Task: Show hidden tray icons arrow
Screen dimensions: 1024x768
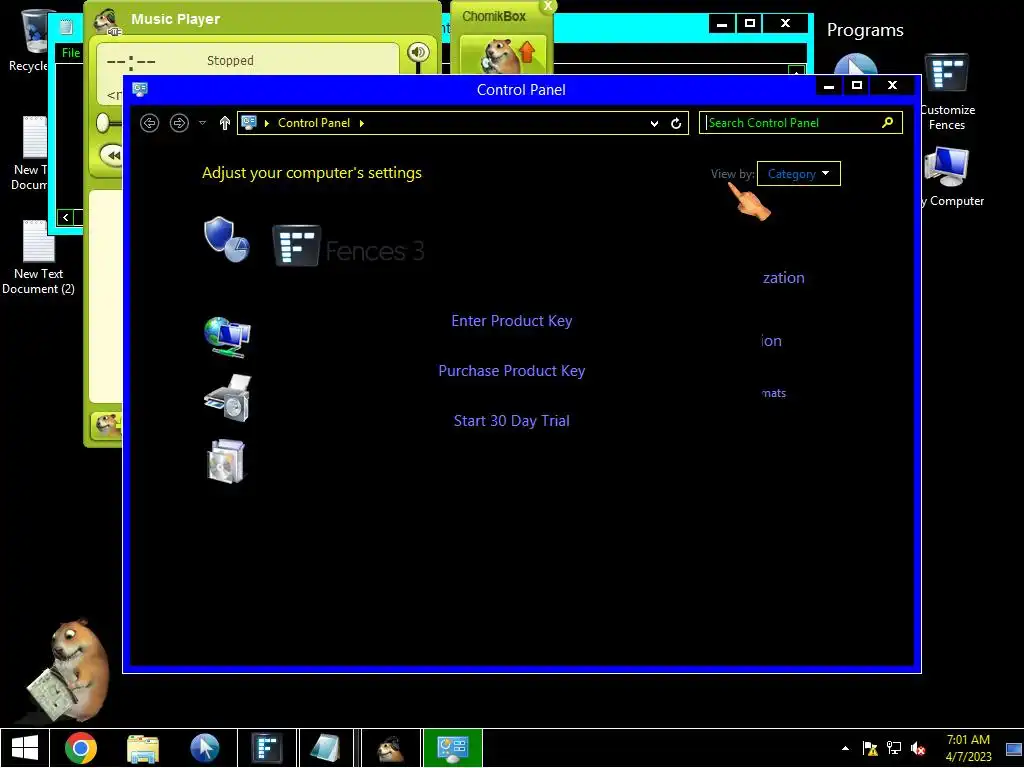Action: [845, 748]
